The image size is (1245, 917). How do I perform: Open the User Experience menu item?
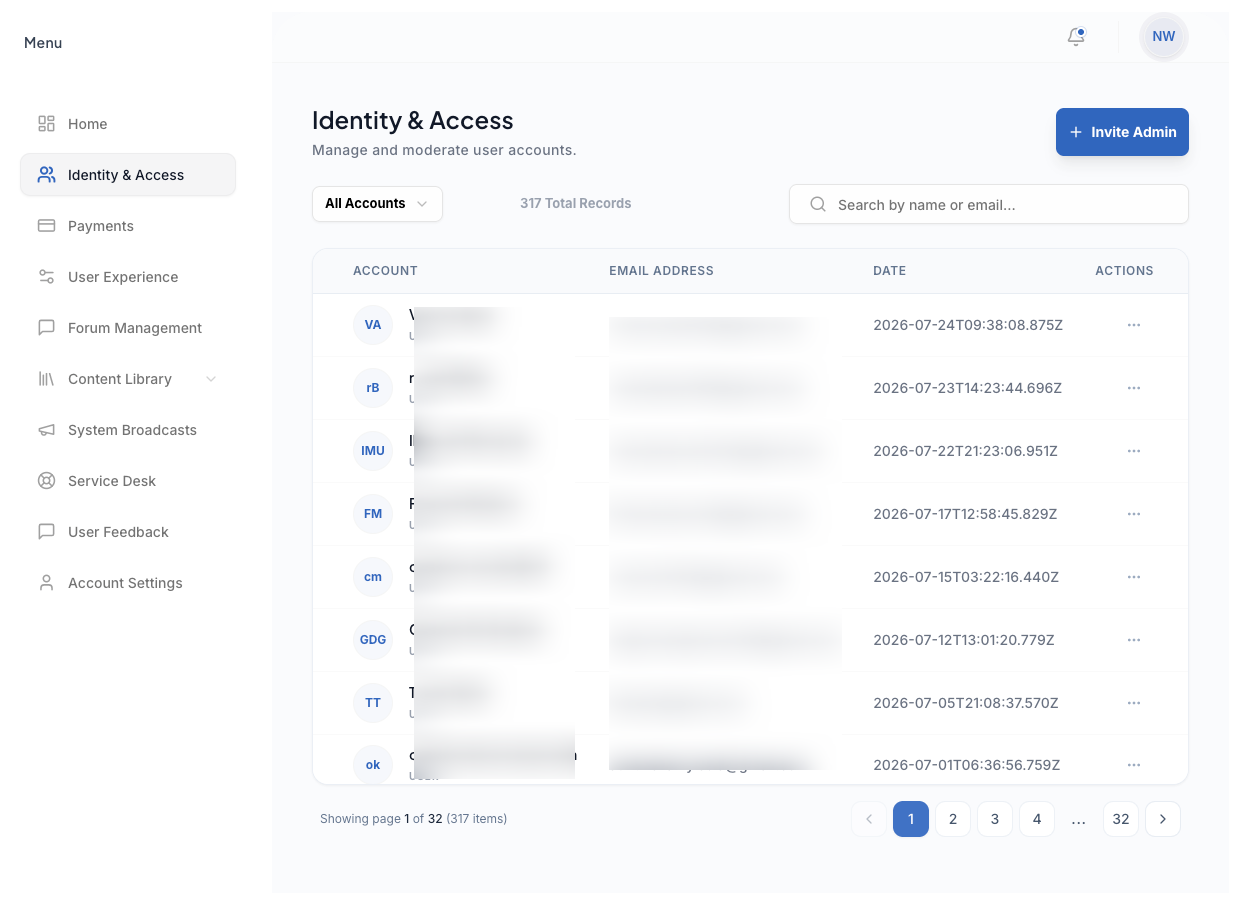coord(128,277)
